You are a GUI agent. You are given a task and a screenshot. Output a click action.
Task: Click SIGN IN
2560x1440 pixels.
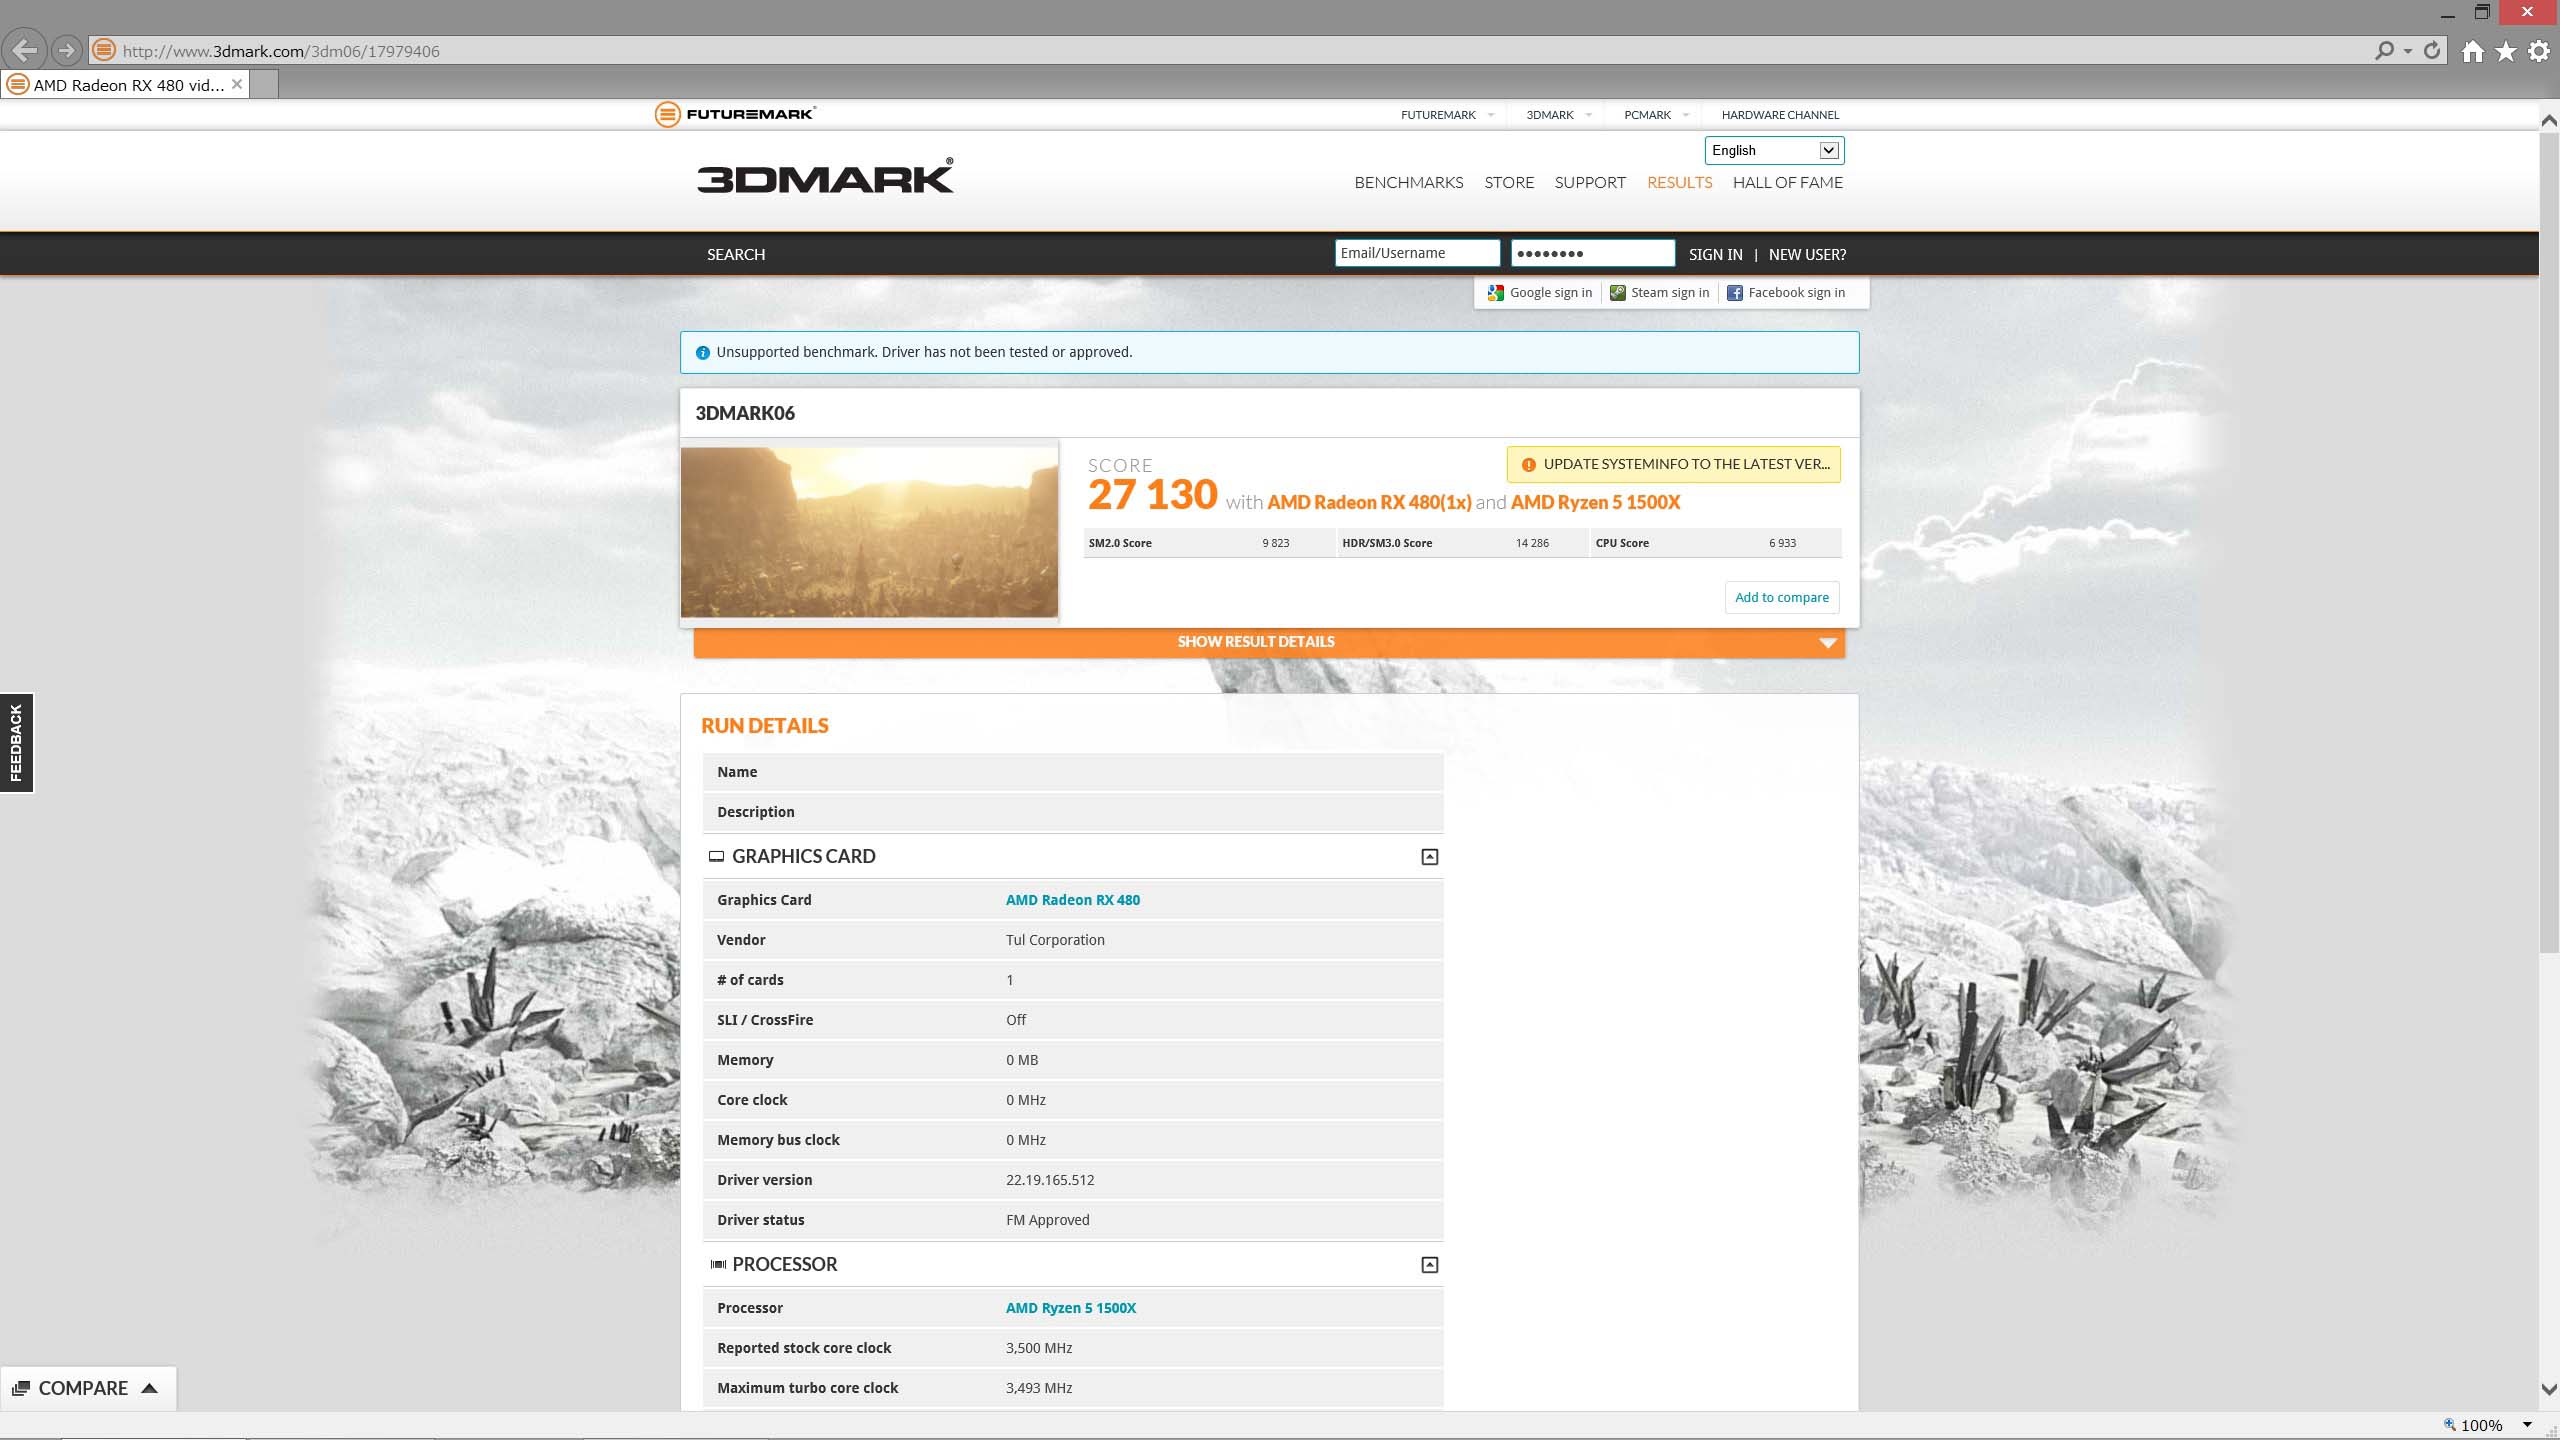click(1715, 254)
